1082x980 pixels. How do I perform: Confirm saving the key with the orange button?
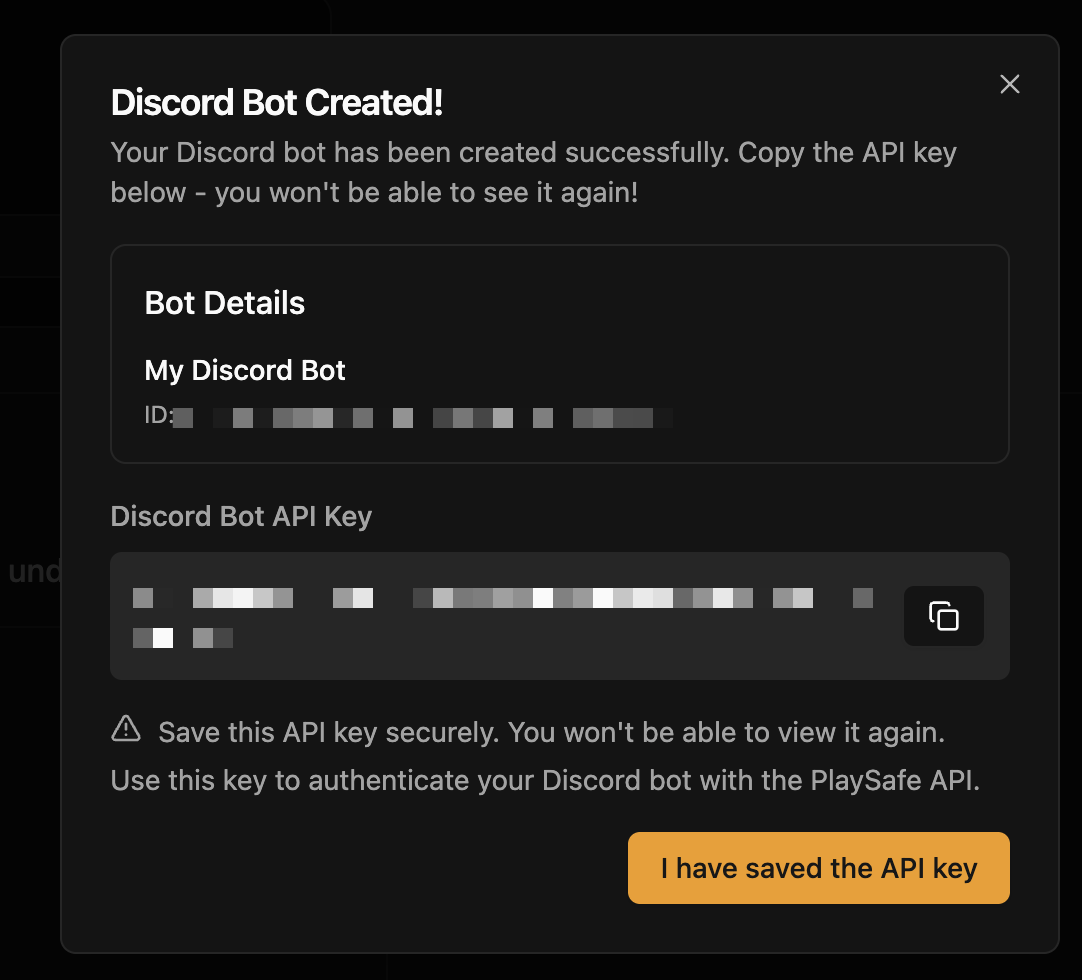click(x=818, y=868)
